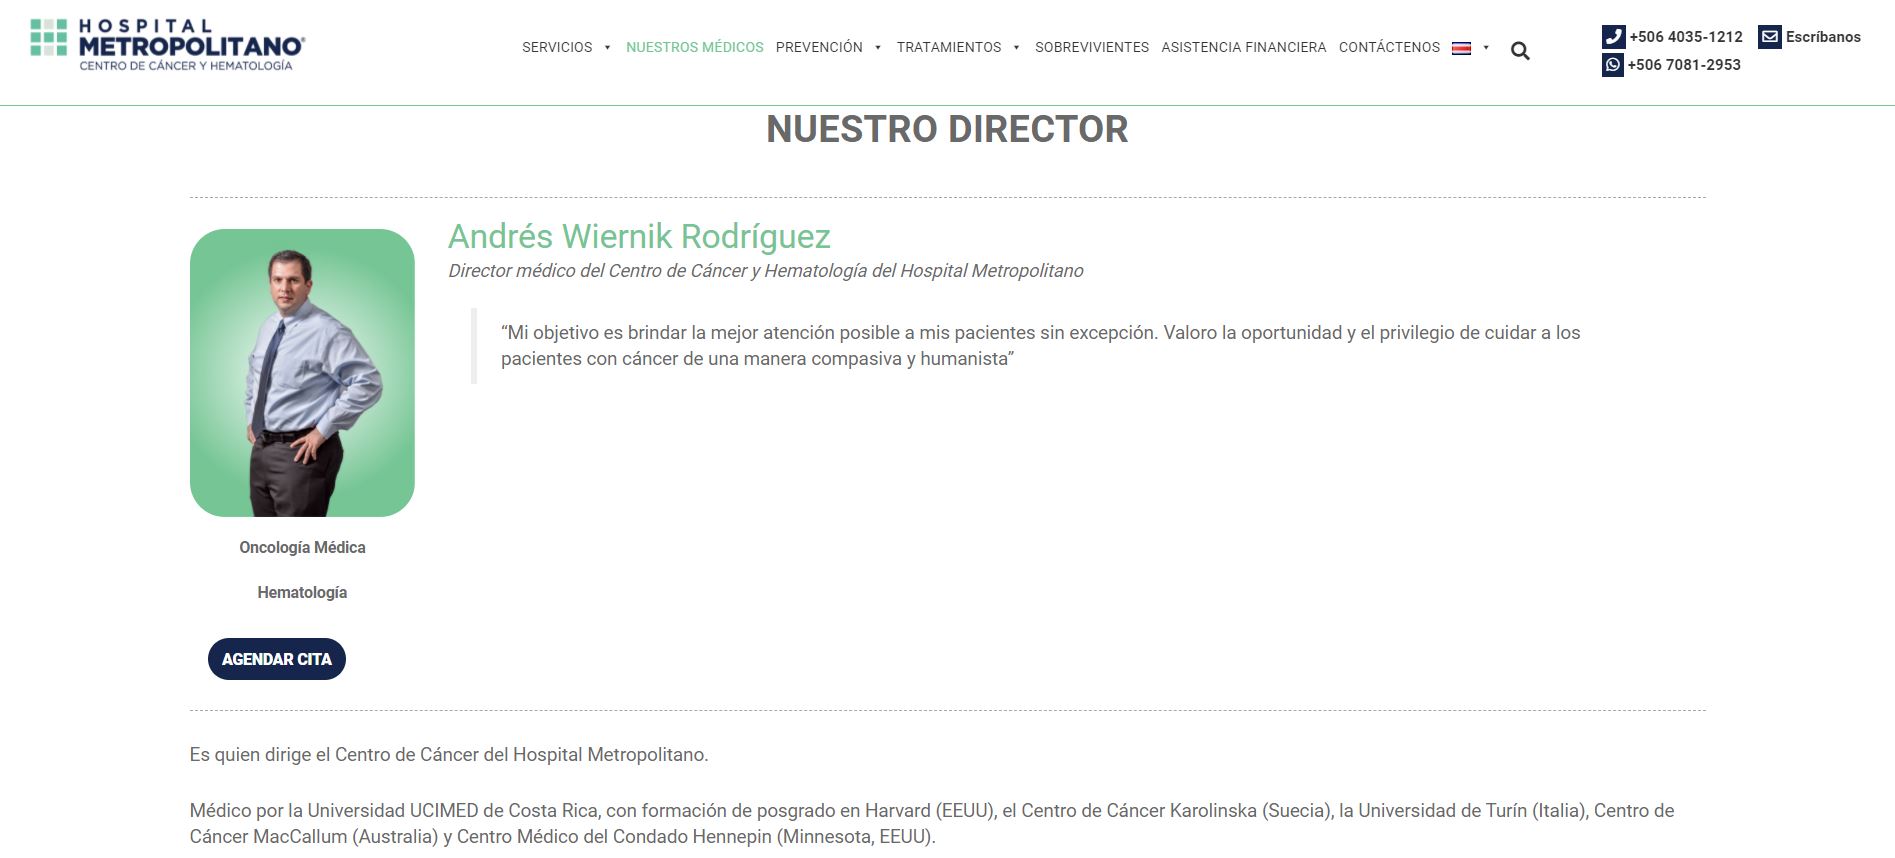Open the +506 7081-2953 WhatsApp number
Viewport: 1895px width, 858px height.
[1683, 65]
